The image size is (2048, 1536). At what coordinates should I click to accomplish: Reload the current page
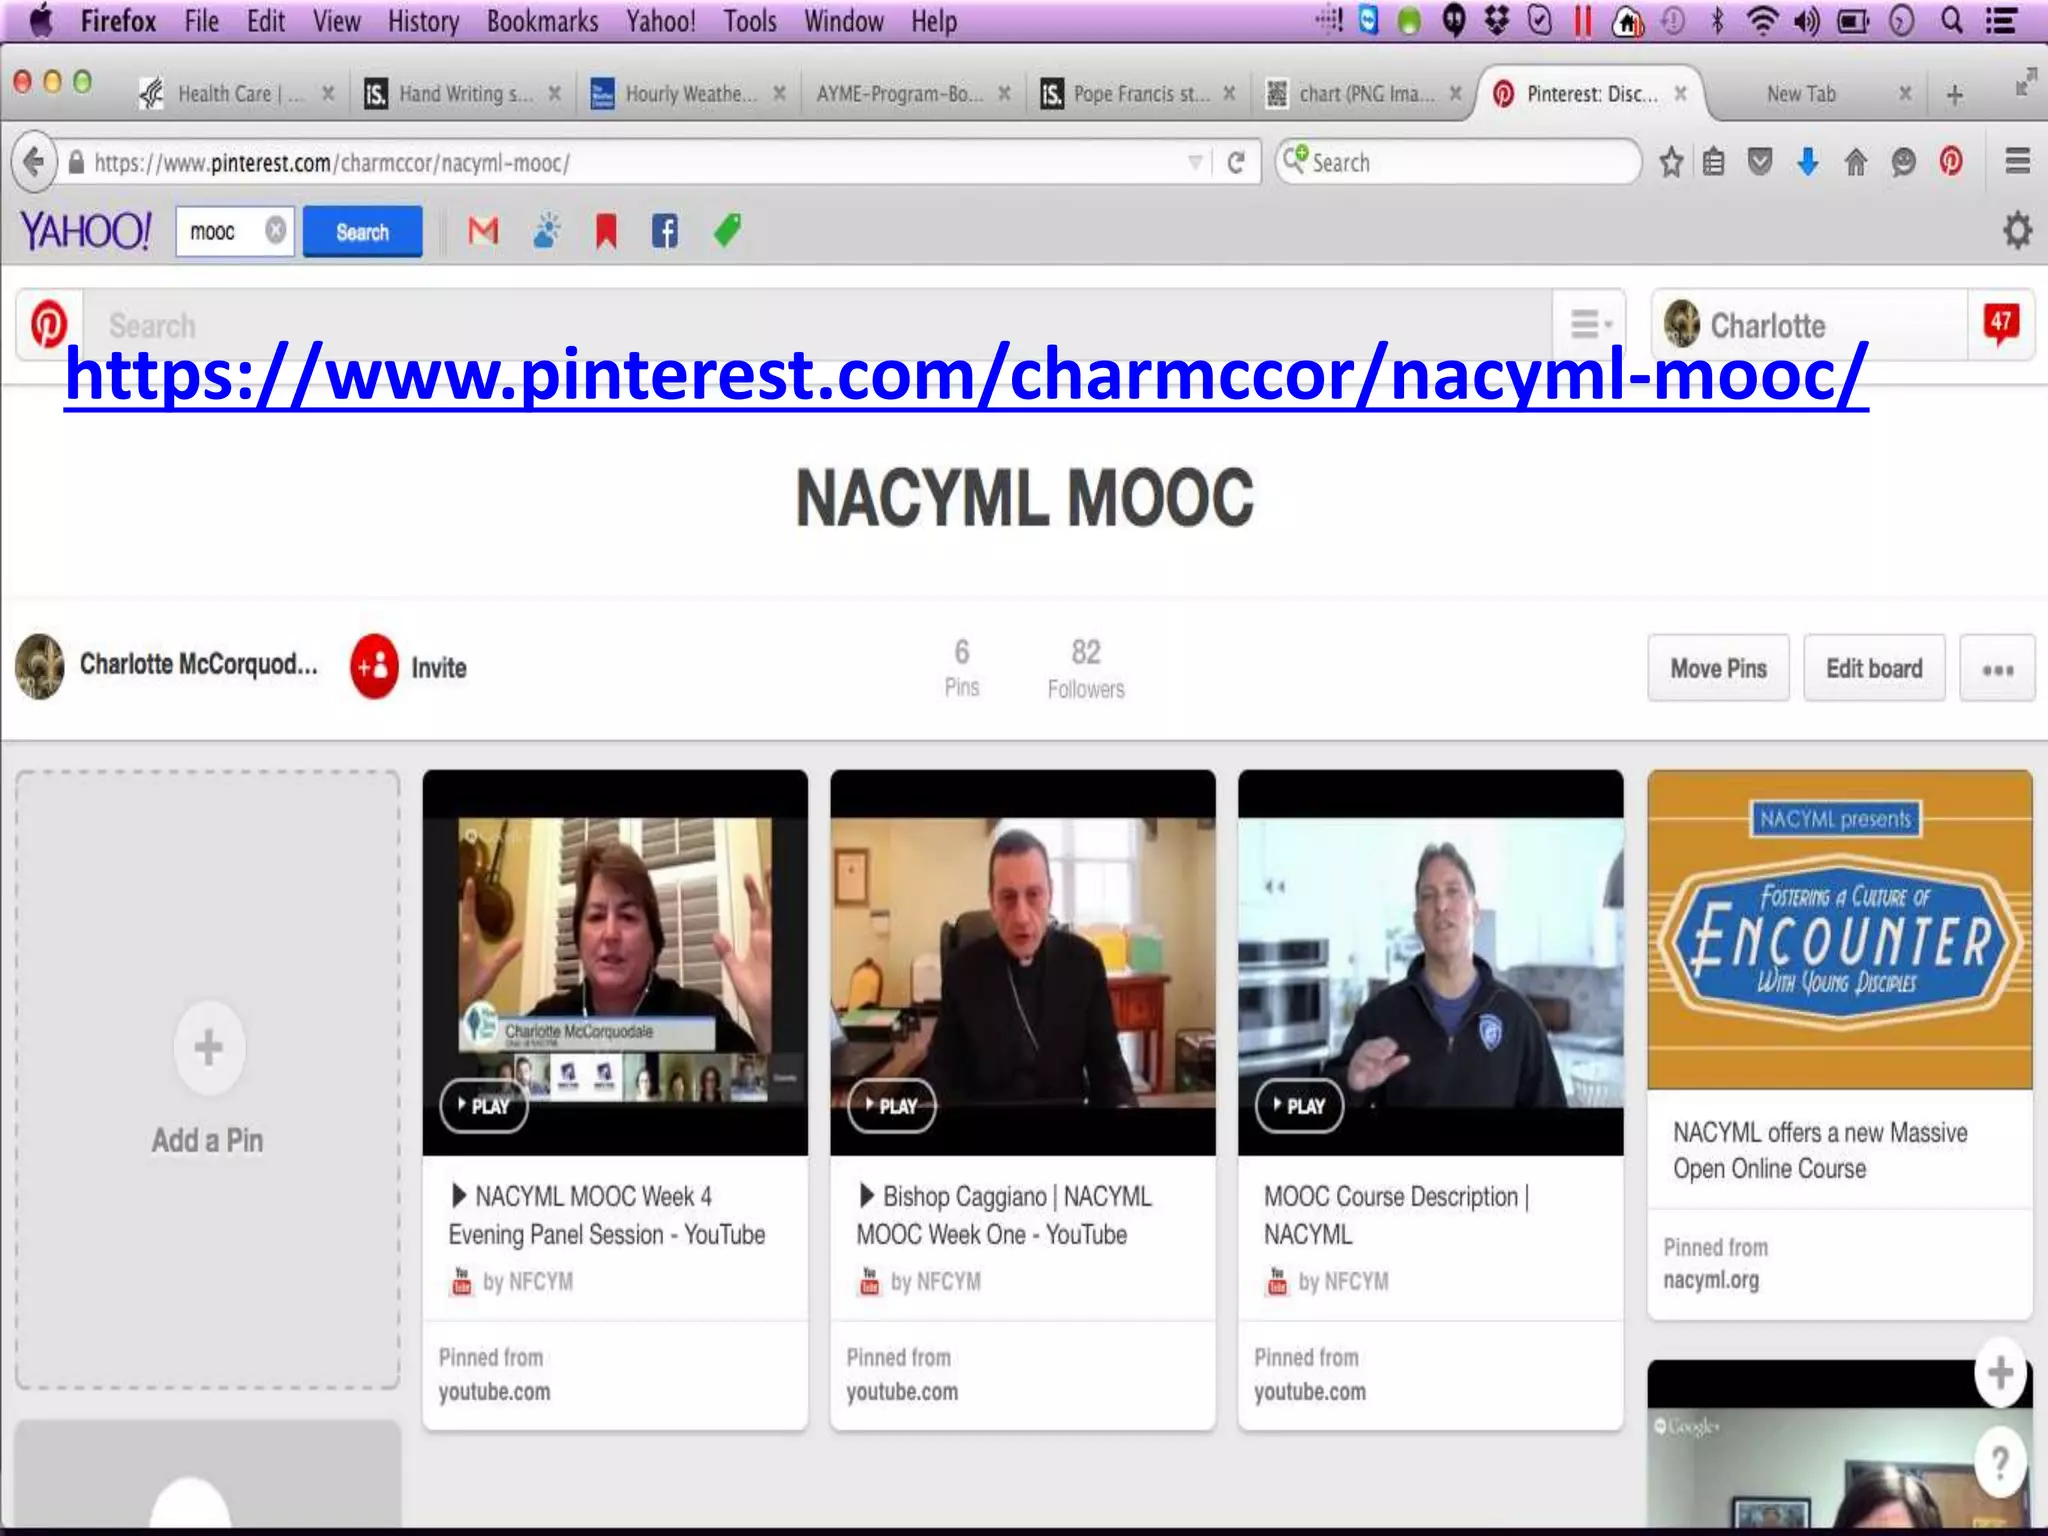[x=1236, y=163]
